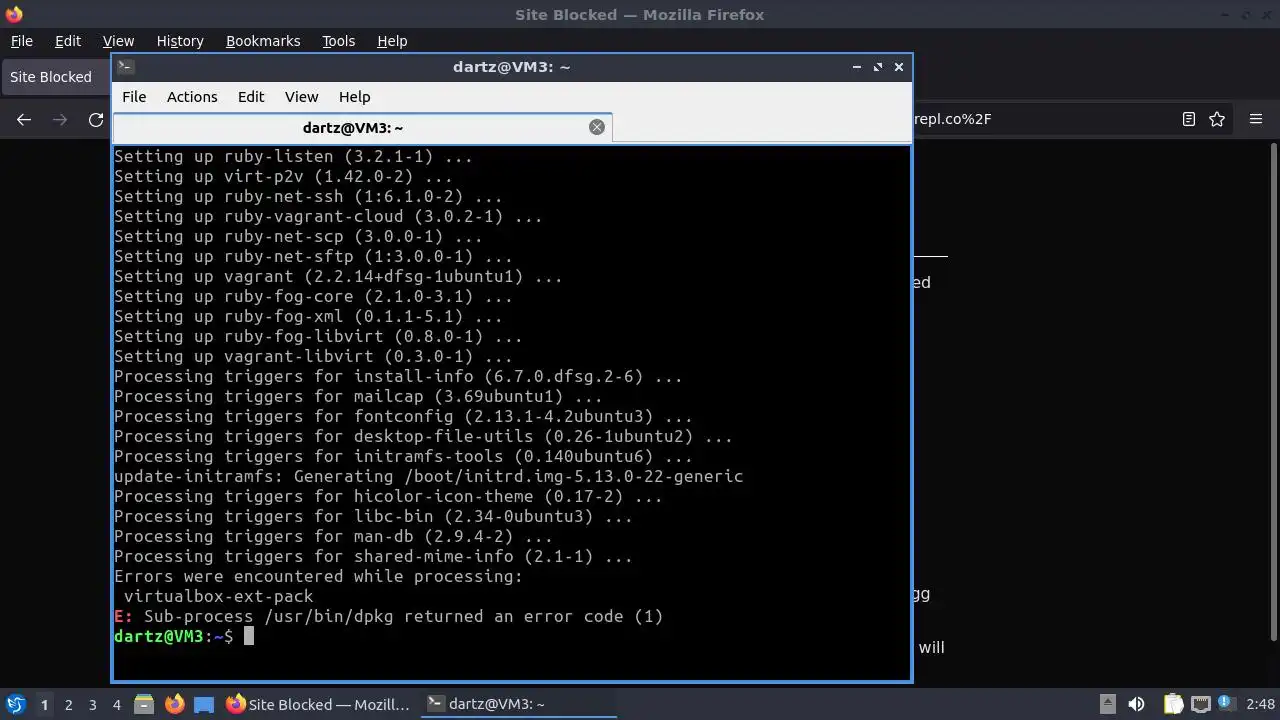
Task: Launch Firefox from the taskbar quick launcher
Action: [x=174, y=704]
